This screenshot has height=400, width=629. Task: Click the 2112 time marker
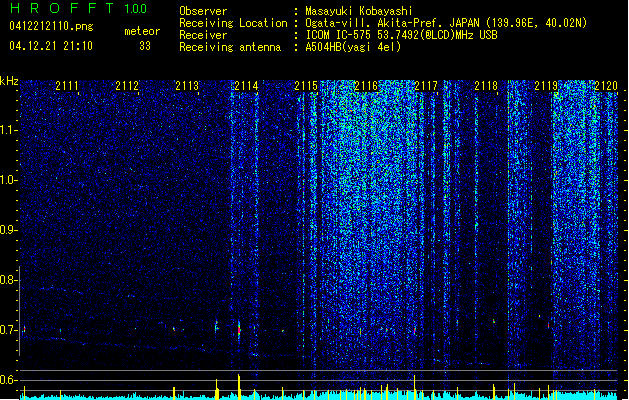coord(127,86)
